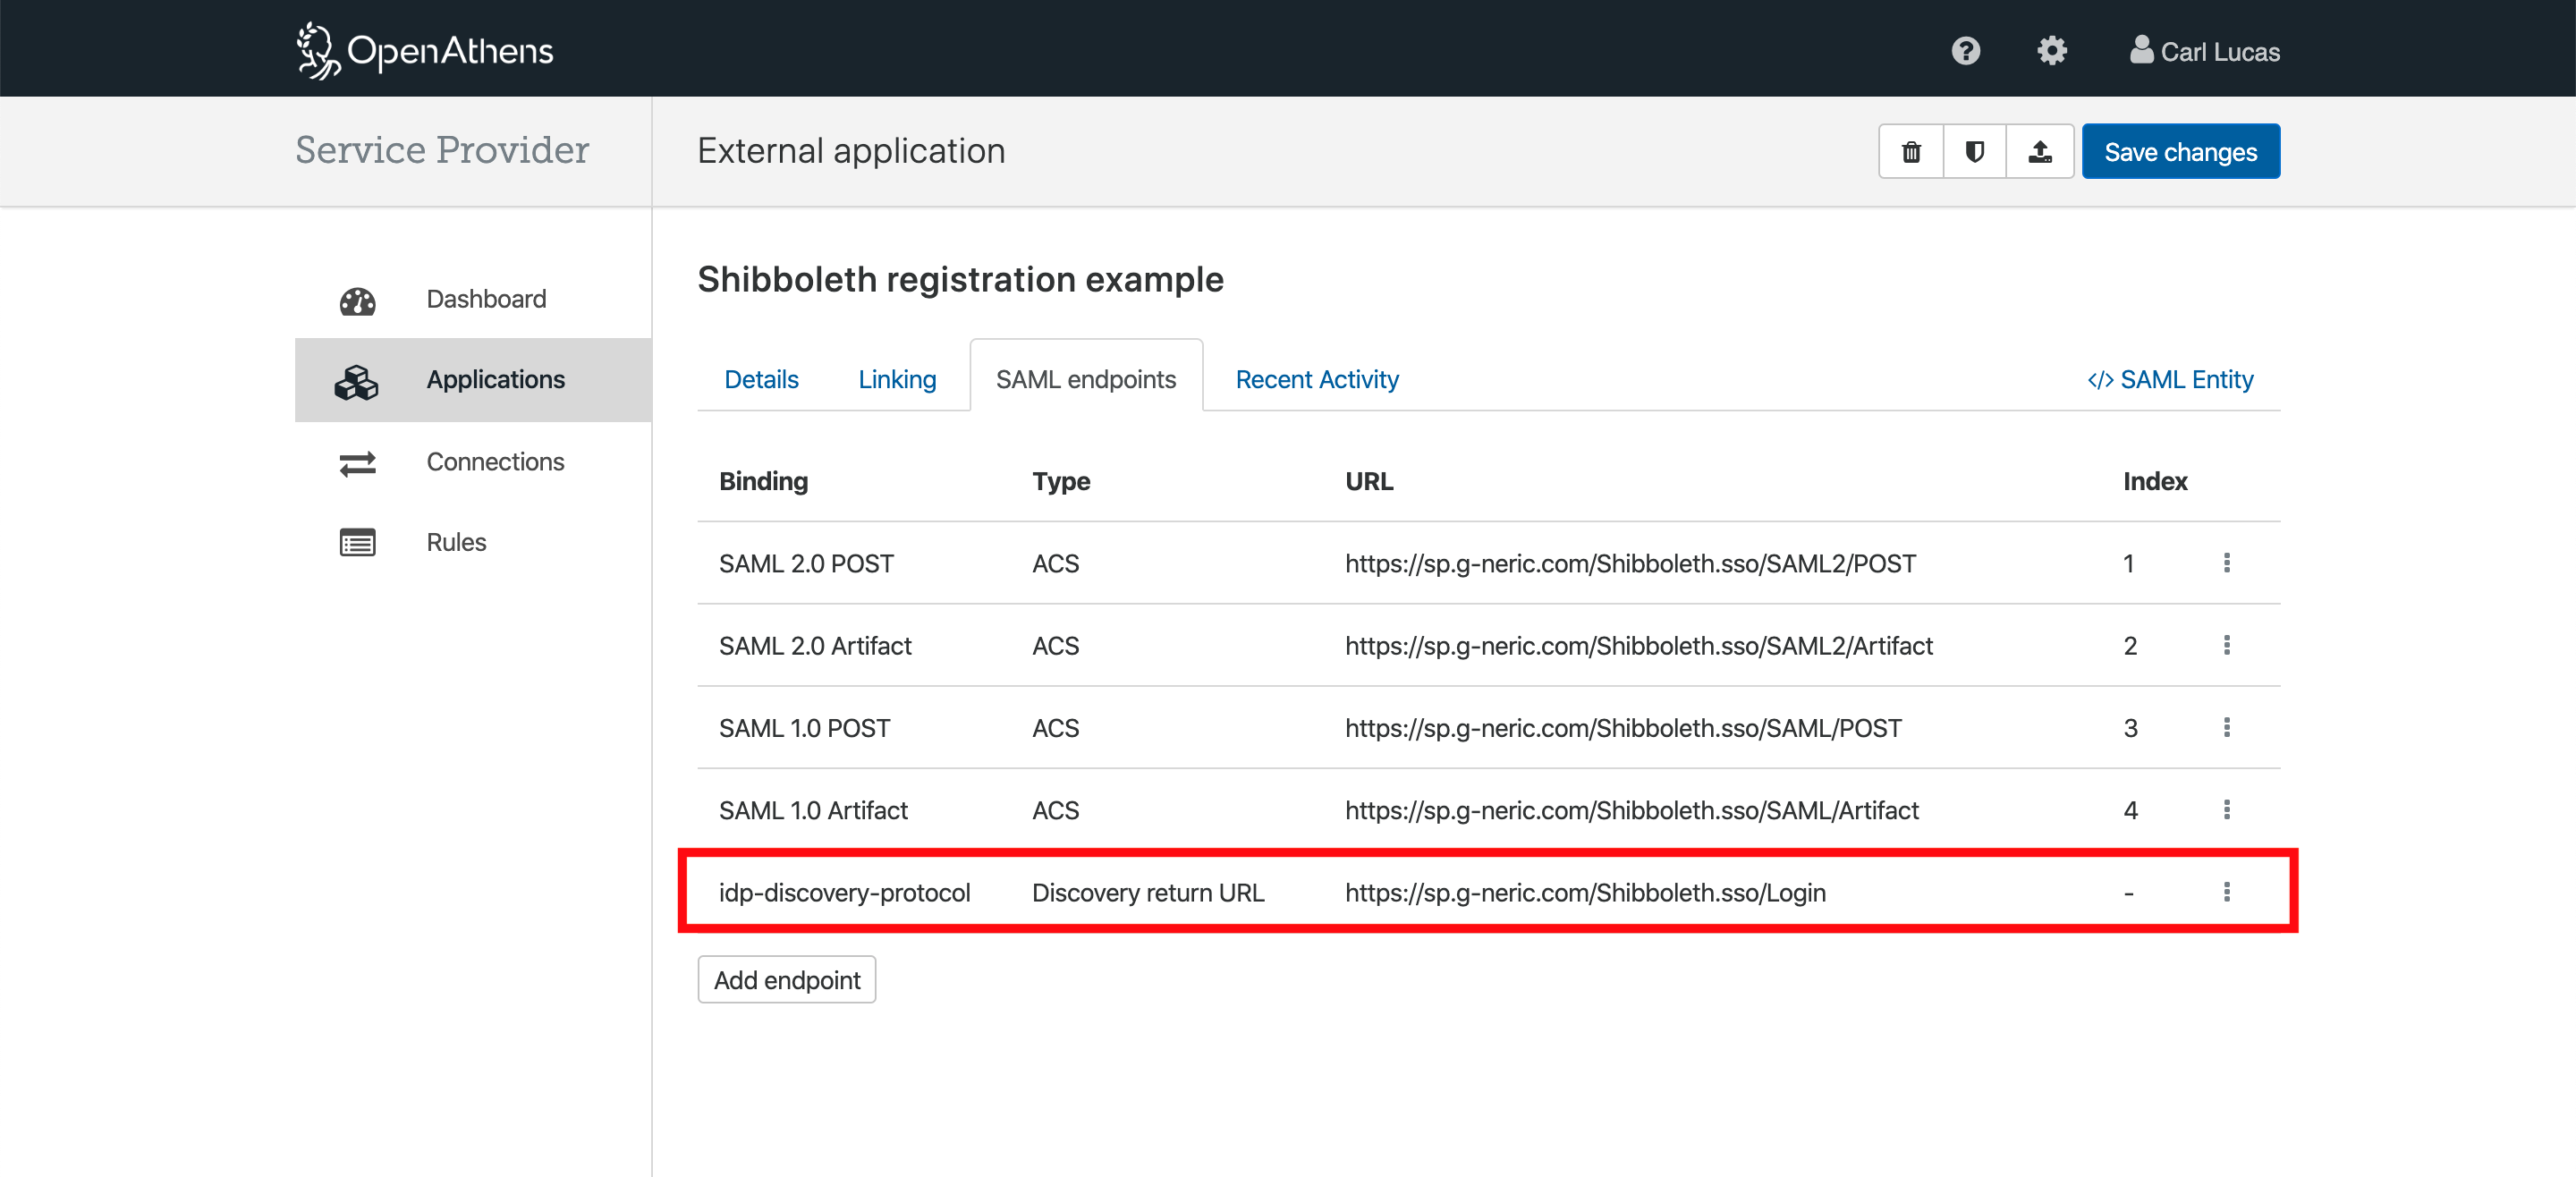Click the trash delete icon button
Viewport: 2576px width, 1177px height.
1910,151
